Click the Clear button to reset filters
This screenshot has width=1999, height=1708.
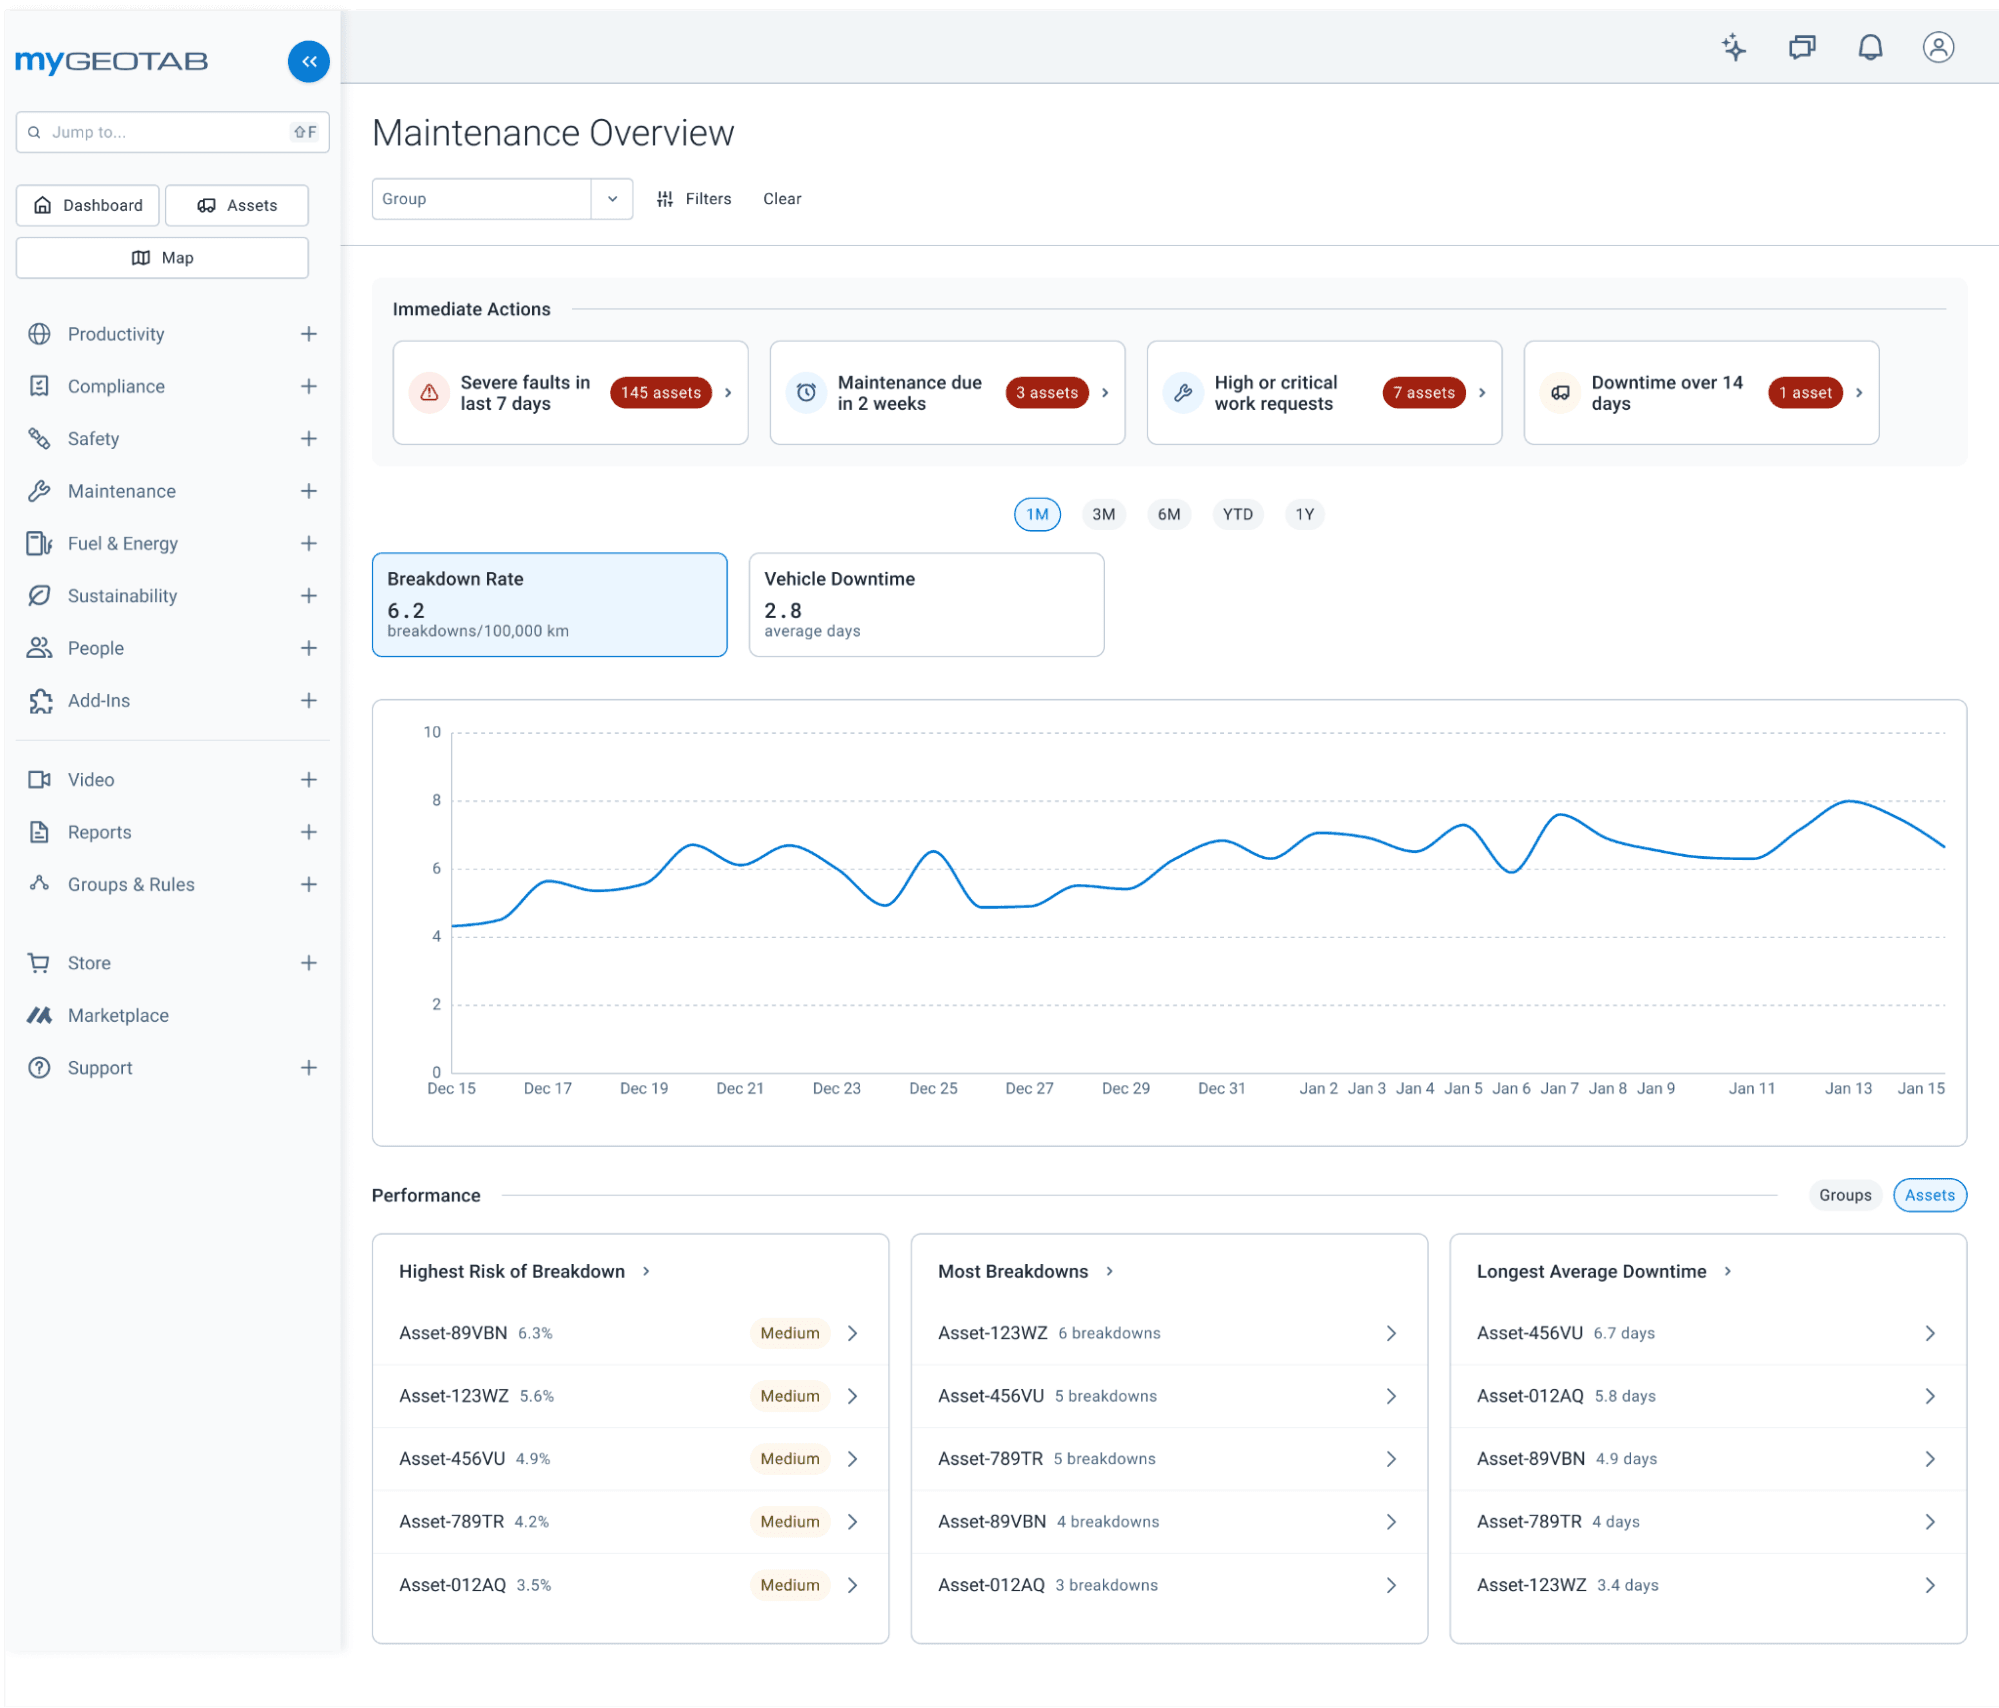pyautogui.click(x=783, y=198)
